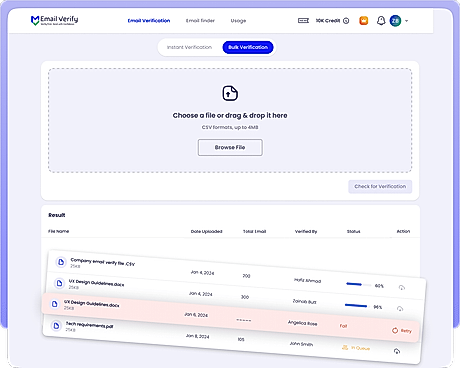Click the 200 total email value
This screenshot has height=368, width=460.
coord(246,276)
